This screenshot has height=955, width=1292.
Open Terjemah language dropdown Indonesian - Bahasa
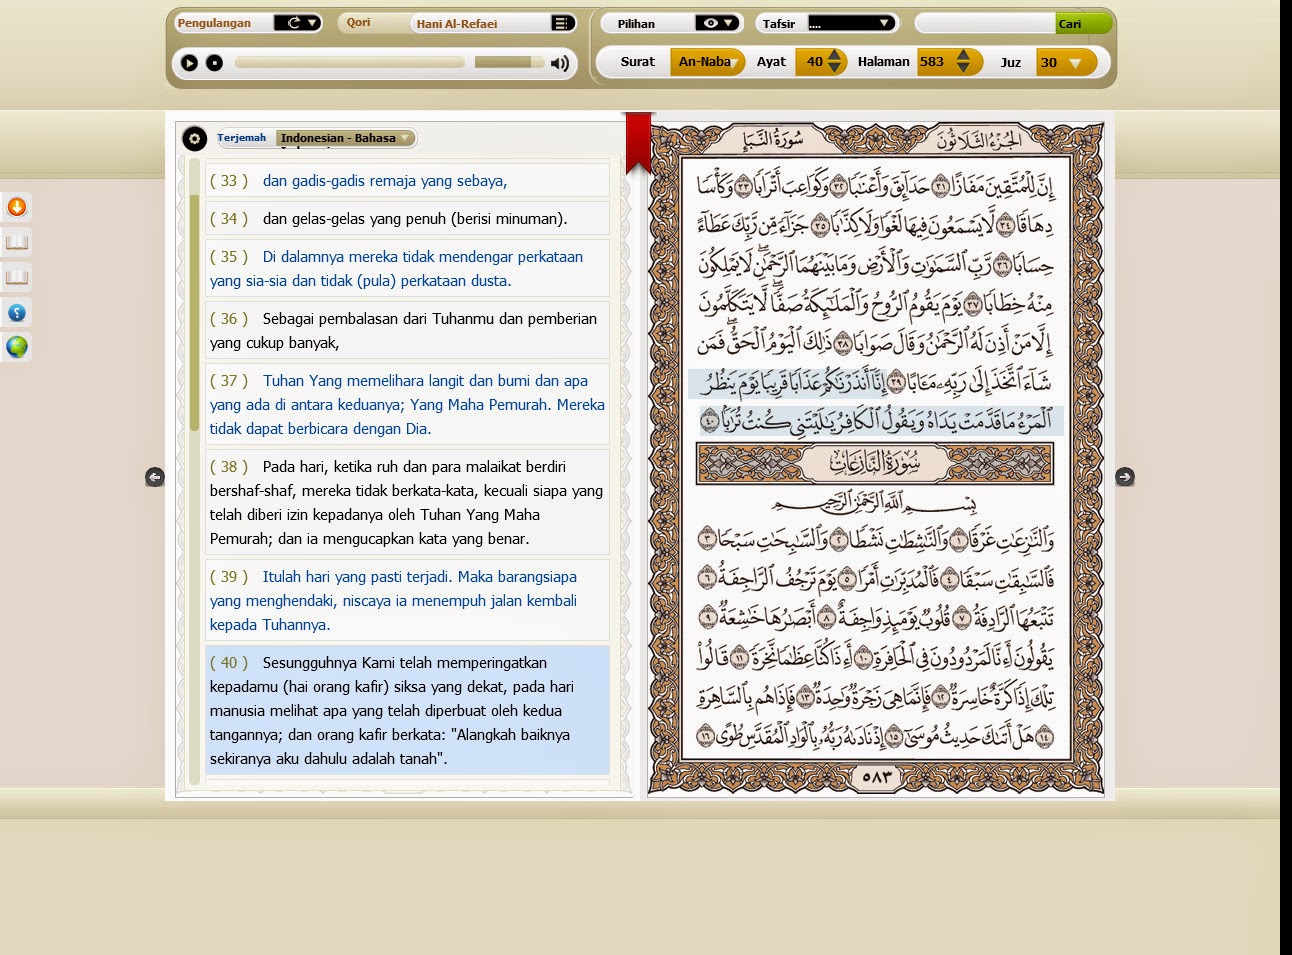coord(345,138)
